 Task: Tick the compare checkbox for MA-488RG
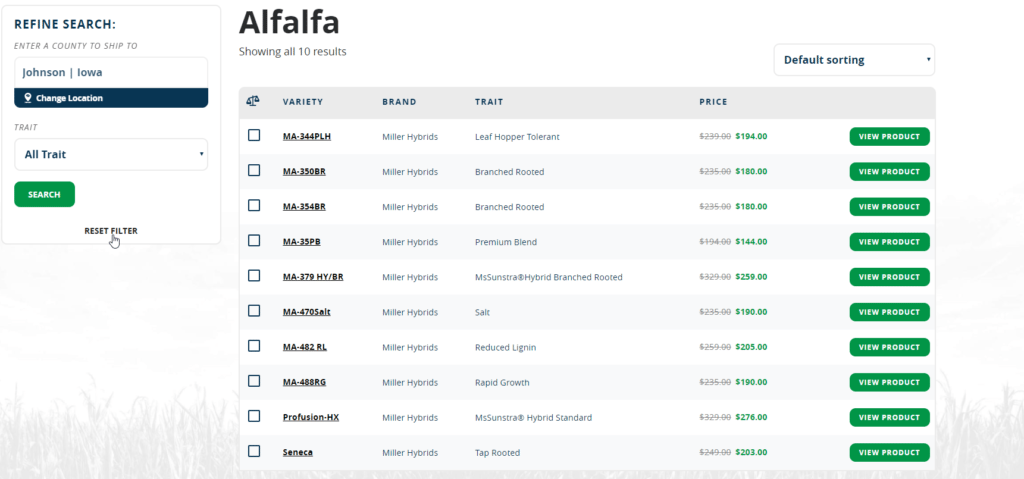pos(254,381)
